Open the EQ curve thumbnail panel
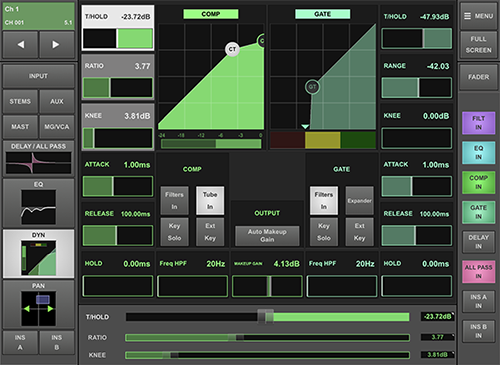Viewport: 500px width, 365px height. [x=39, y=203]
